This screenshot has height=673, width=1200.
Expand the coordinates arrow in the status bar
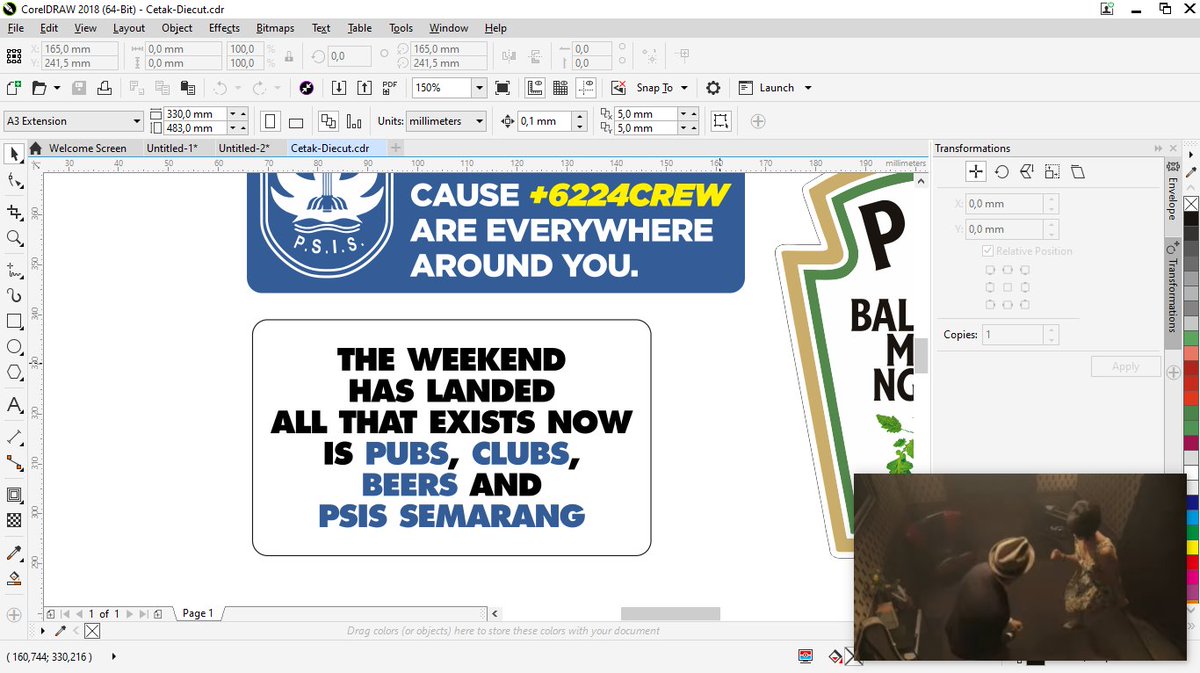coord(113,657)
